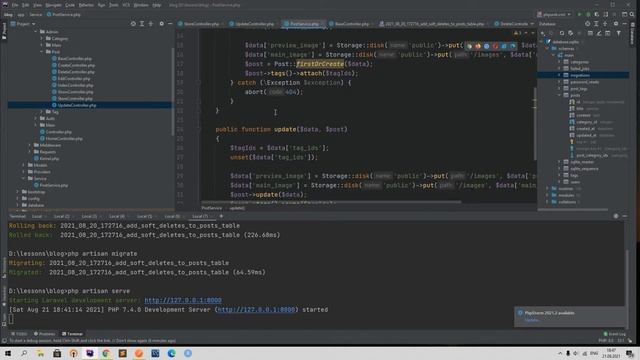640x360 pixels.
Task: Open Windows Start menu
Action: (8, 353)
